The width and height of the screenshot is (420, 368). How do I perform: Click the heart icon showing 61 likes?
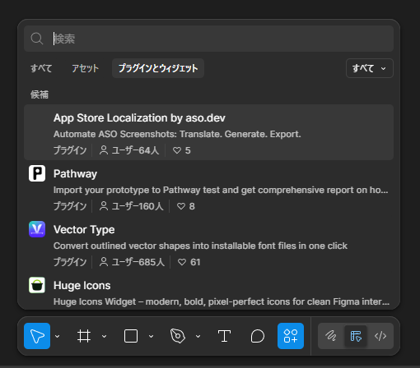point(182,262)
